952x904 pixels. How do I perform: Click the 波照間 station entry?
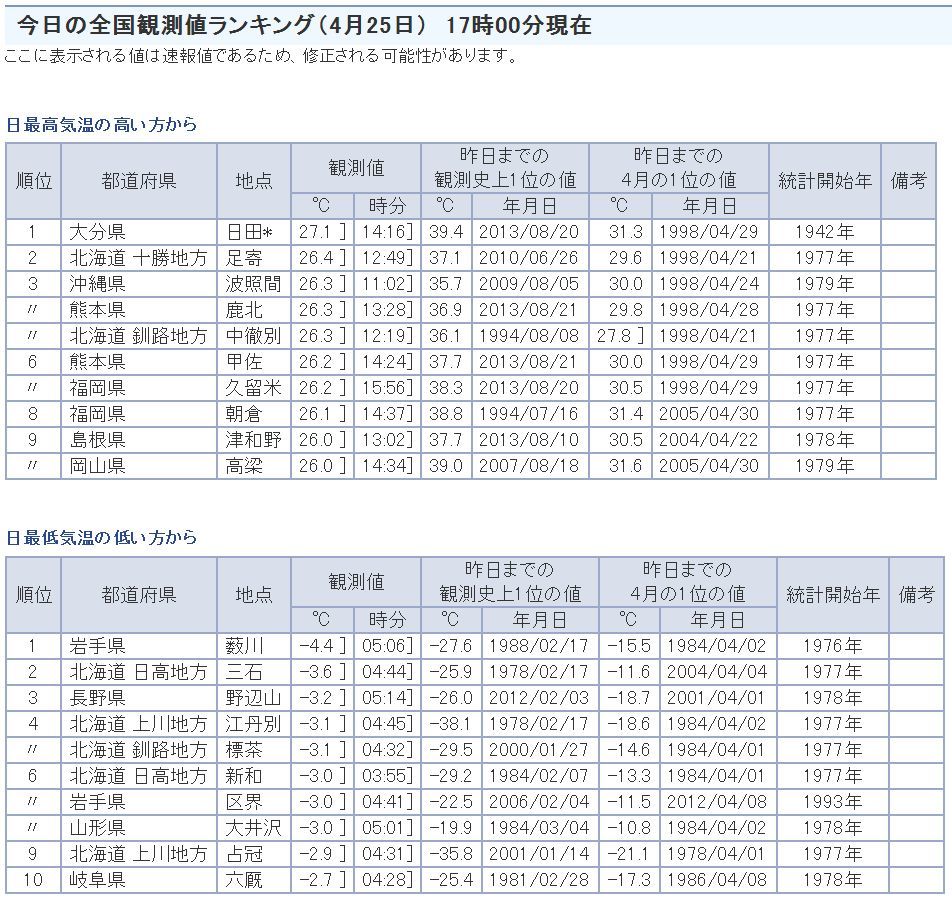point(253,284)
